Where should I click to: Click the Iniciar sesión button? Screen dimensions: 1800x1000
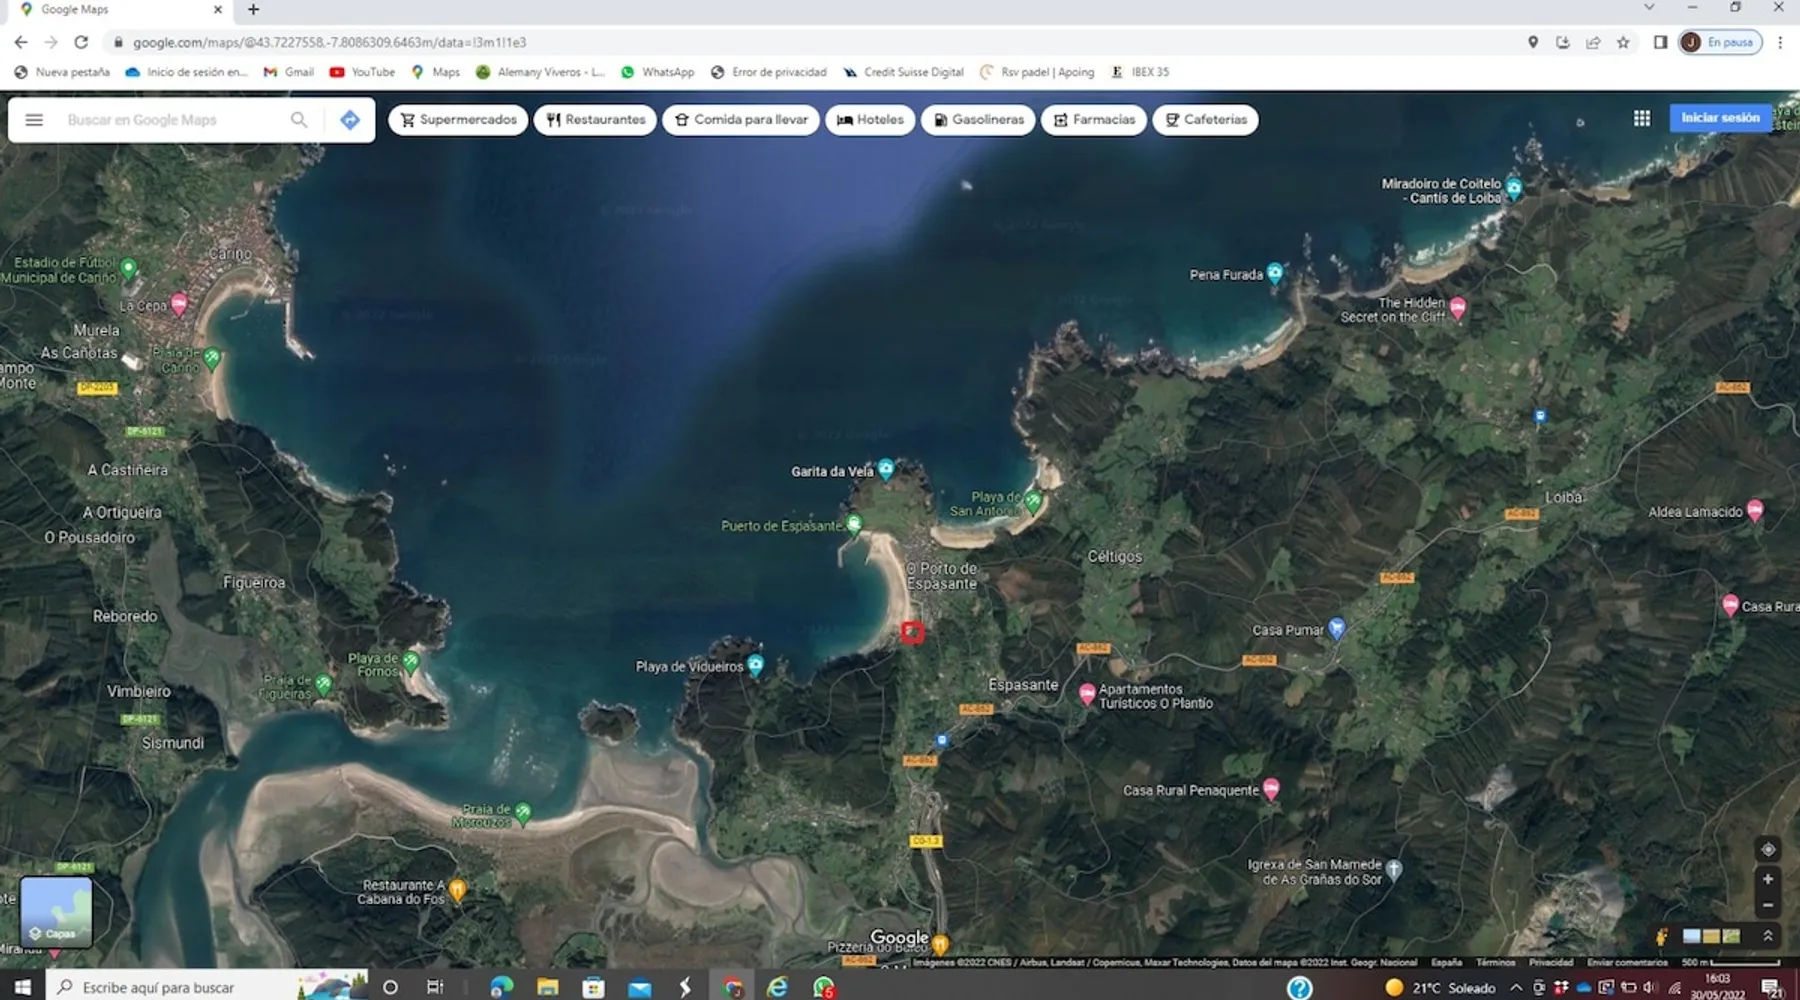(x=1719, y=118)
